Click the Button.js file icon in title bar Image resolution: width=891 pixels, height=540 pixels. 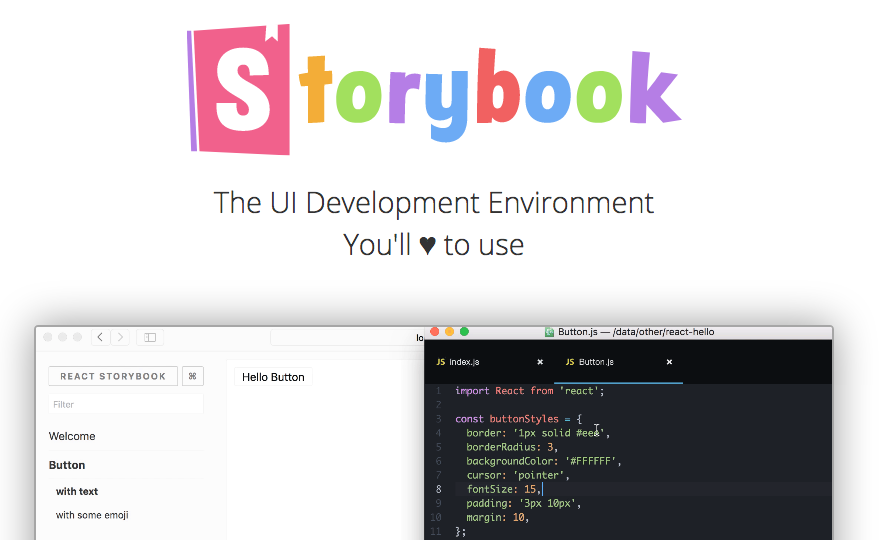coord(549,332)
